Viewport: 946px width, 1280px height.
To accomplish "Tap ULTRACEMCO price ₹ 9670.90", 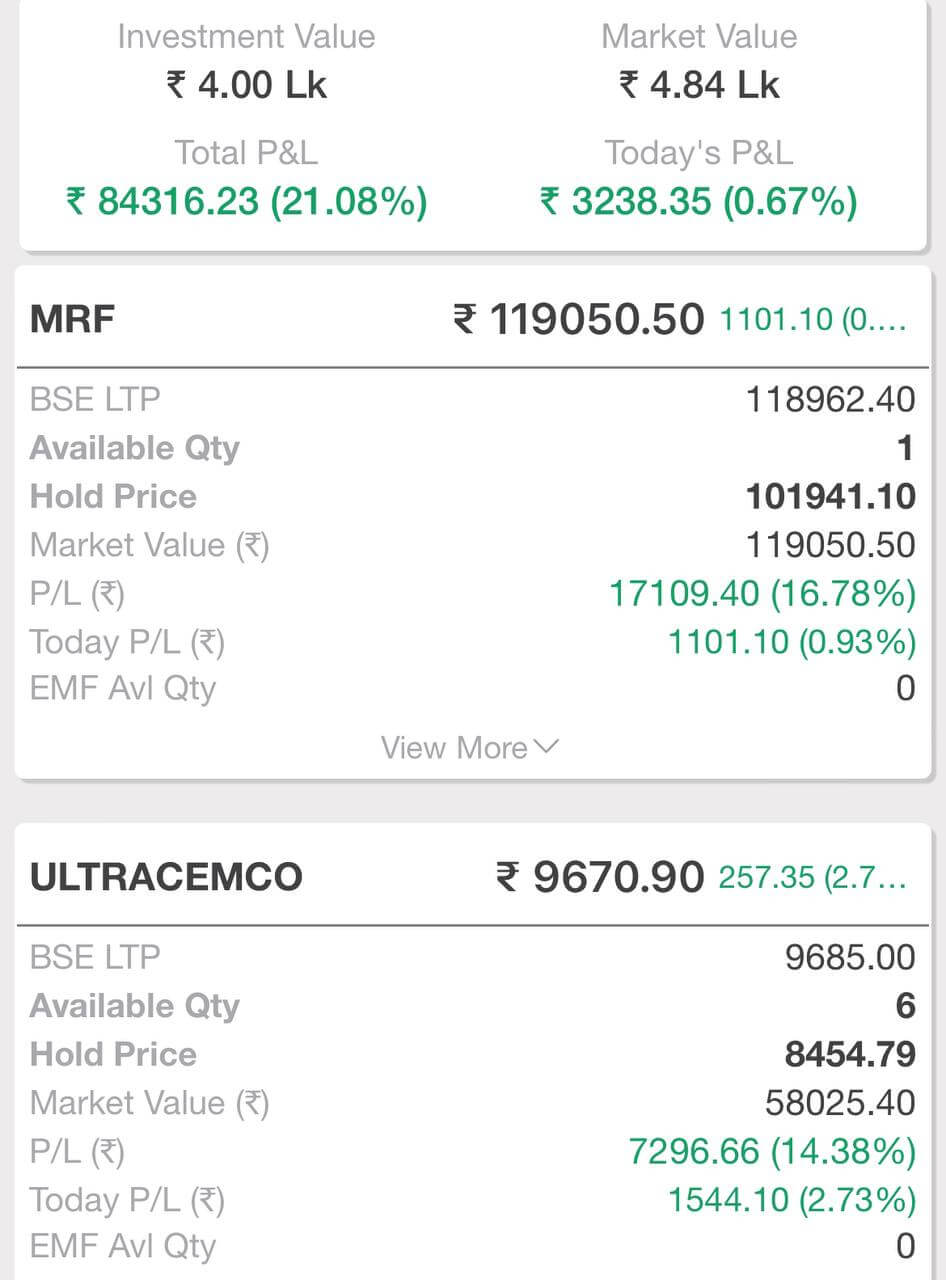I will (601, 877).
